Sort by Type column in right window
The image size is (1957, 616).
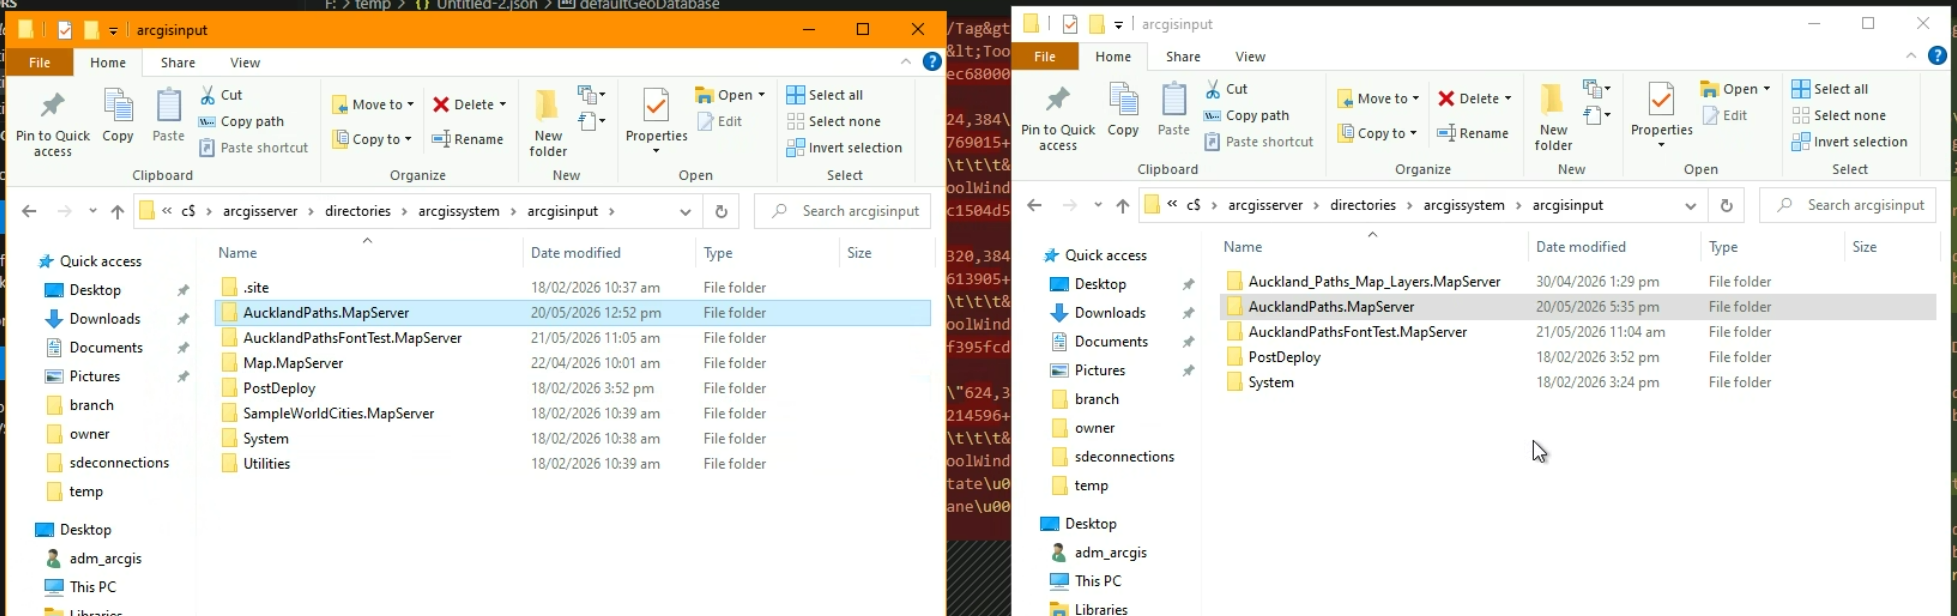click(1723, 246)
